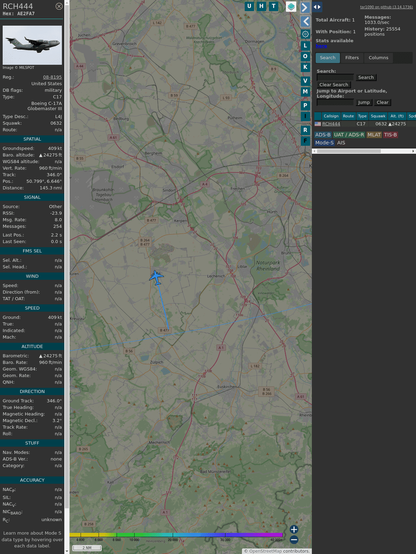
Task: Open the C-17 aircraft photo thumbnail
Action: pos(32,45)
